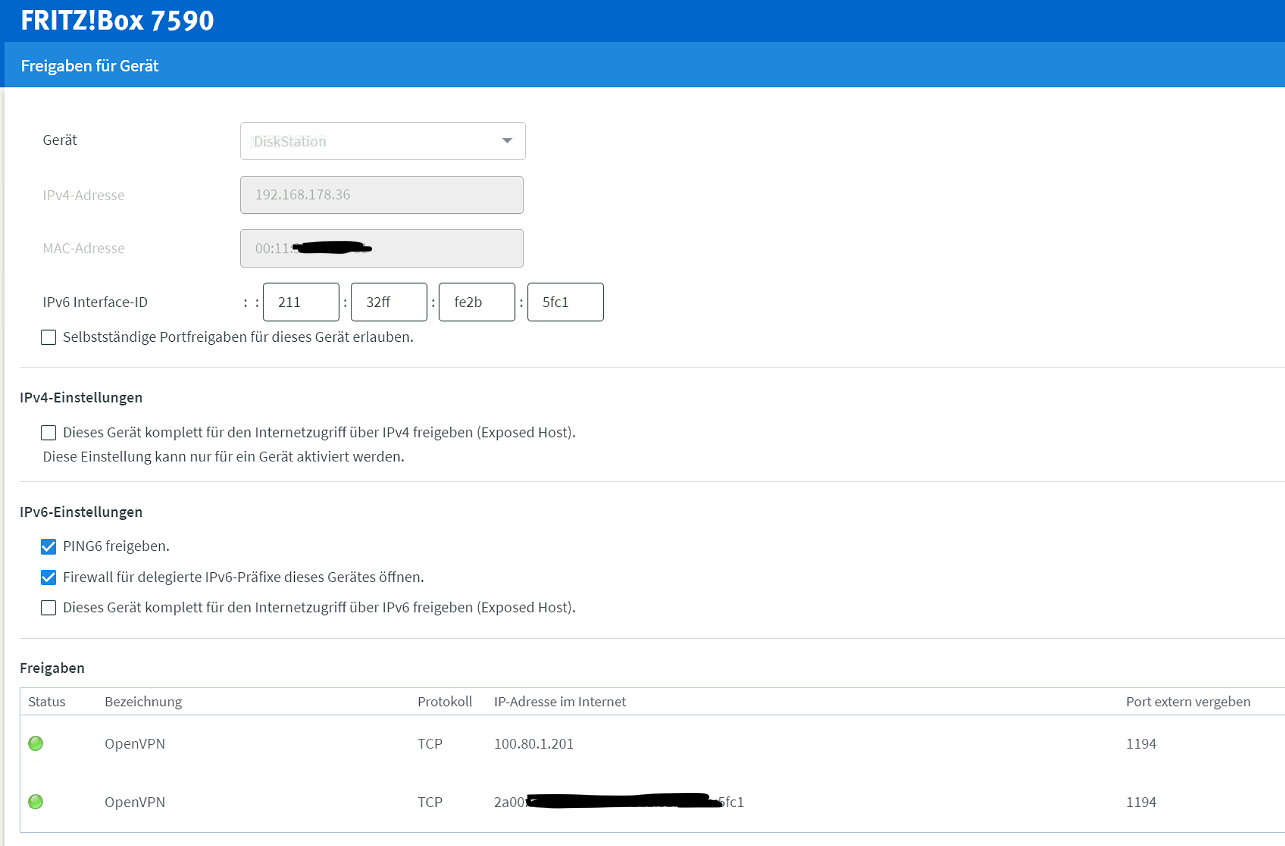Enable Selbstständige Portfreigaben checkbox
Screen dimensions: 1285x846
pos(49,338)
